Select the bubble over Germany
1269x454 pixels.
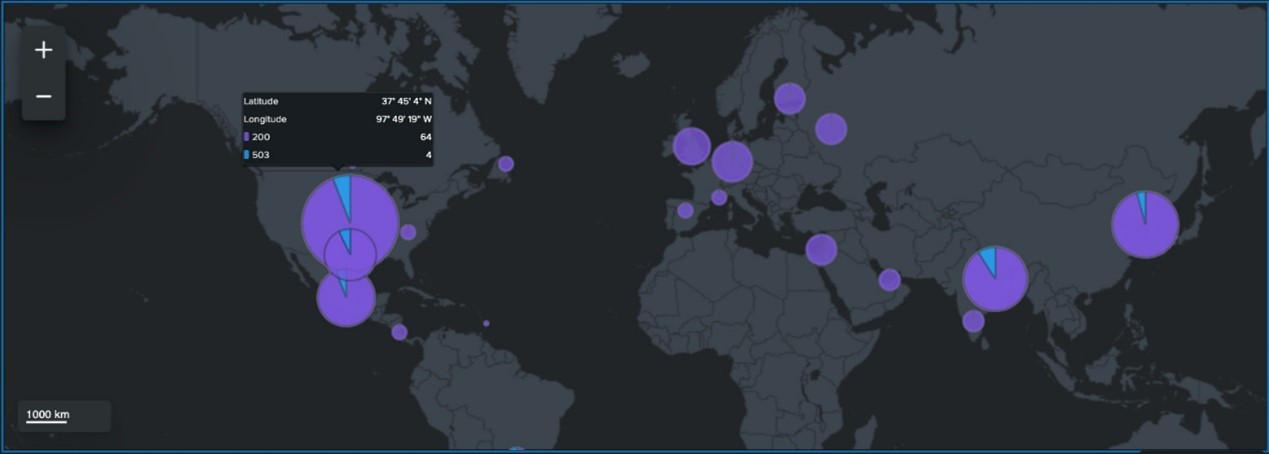(x=732, y=161)
